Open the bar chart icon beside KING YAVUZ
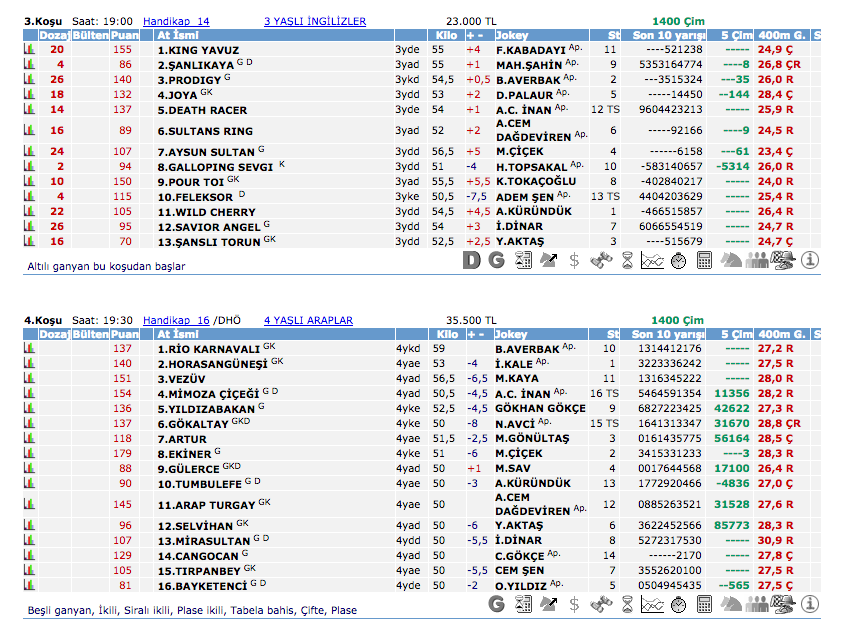 click(x=29, y=49)
